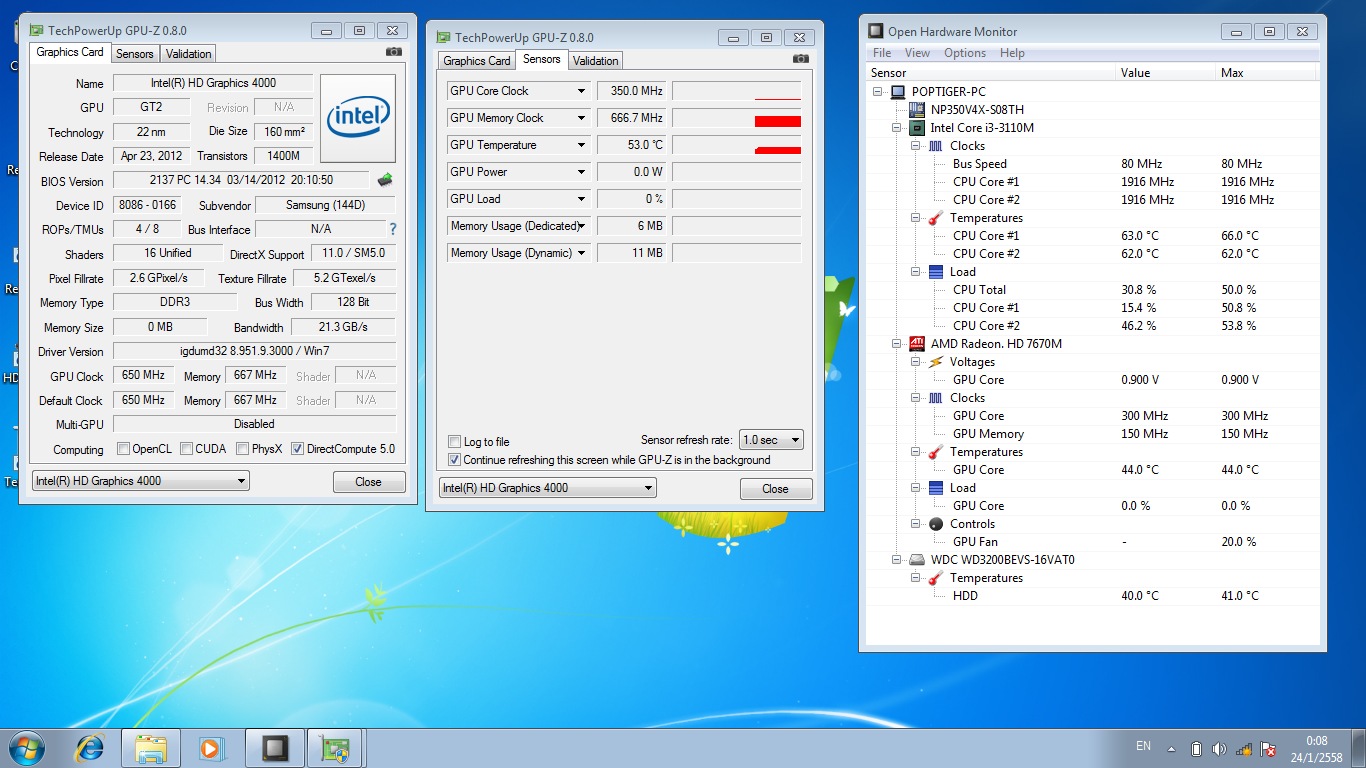This screenshot has height=768, width=1366.
Task: Enable the PhysX checkbox
Action: 242,449
